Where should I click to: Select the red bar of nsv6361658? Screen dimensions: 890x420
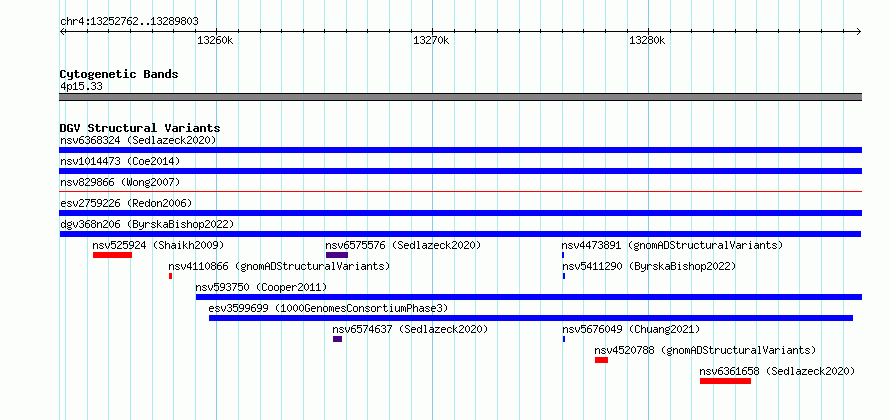tap(725, 381)
